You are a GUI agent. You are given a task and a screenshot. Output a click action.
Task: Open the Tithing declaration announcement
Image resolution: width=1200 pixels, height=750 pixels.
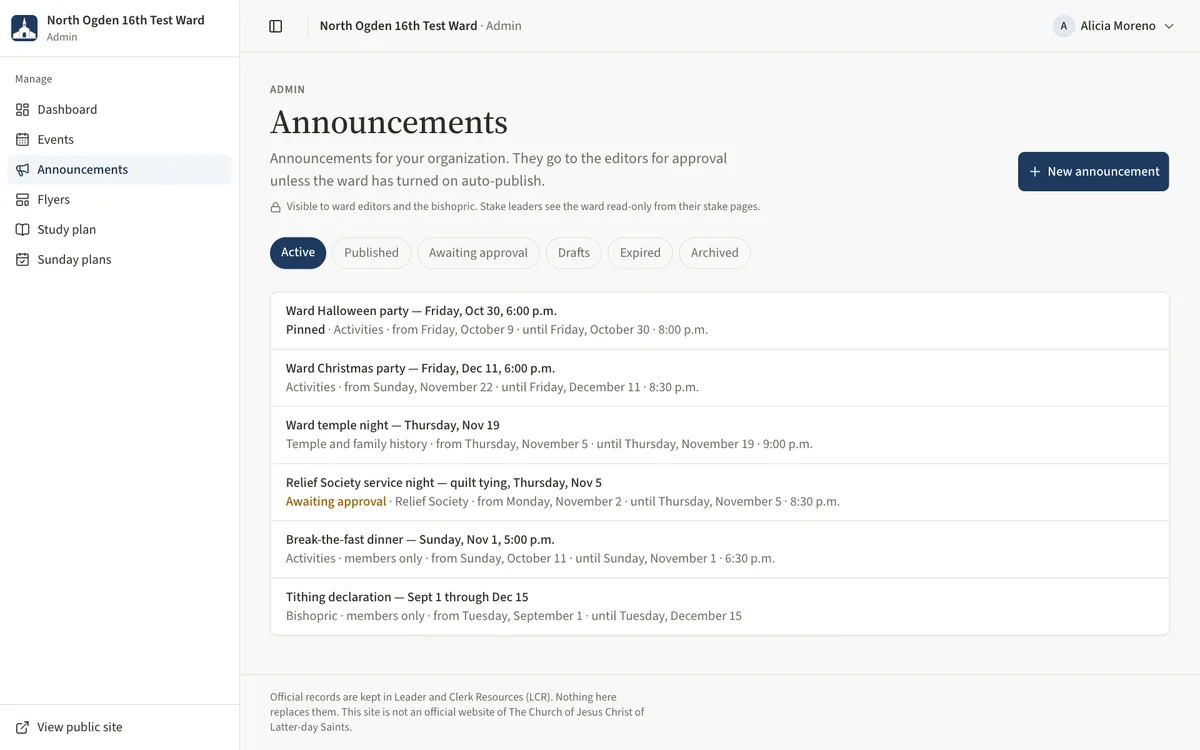point(720,606)
